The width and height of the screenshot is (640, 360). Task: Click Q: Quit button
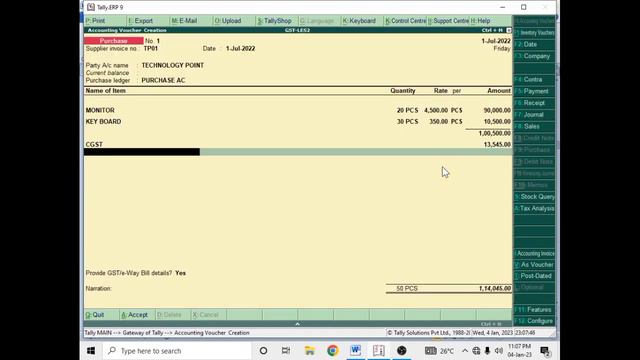pyautogui.click(x=102, y=315)
